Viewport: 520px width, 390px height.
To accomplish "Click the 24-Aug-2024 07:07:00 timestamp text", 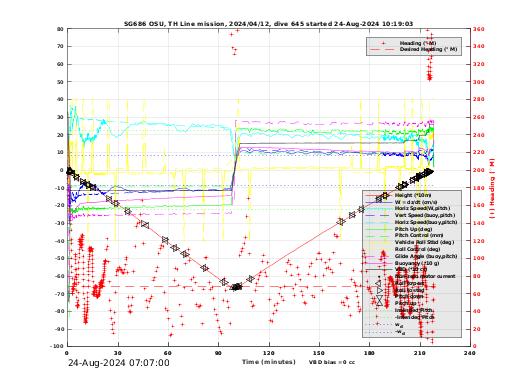I will click(119, 363).
